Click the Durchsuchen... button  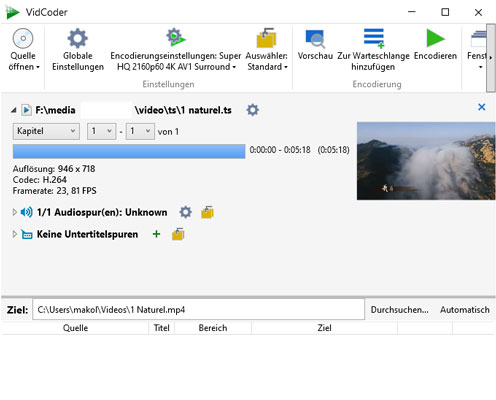point(399,310)
